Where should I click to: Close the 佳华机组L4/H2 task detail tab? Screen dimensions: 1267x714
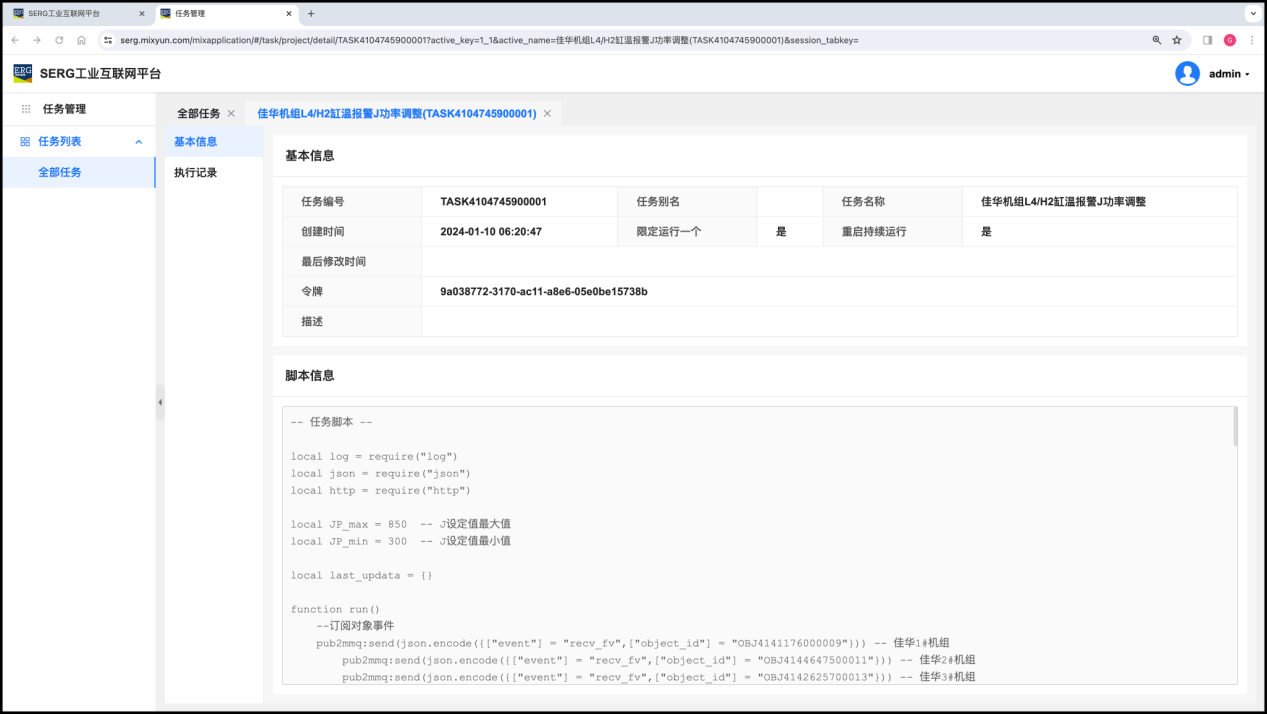(x=547, y=114)
